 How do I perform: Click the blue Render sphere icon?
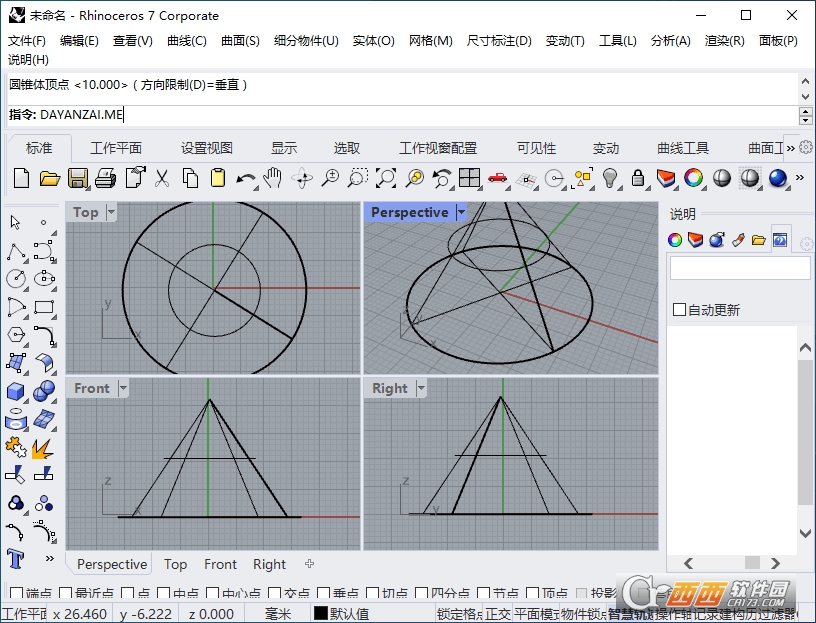pos(778,178)
